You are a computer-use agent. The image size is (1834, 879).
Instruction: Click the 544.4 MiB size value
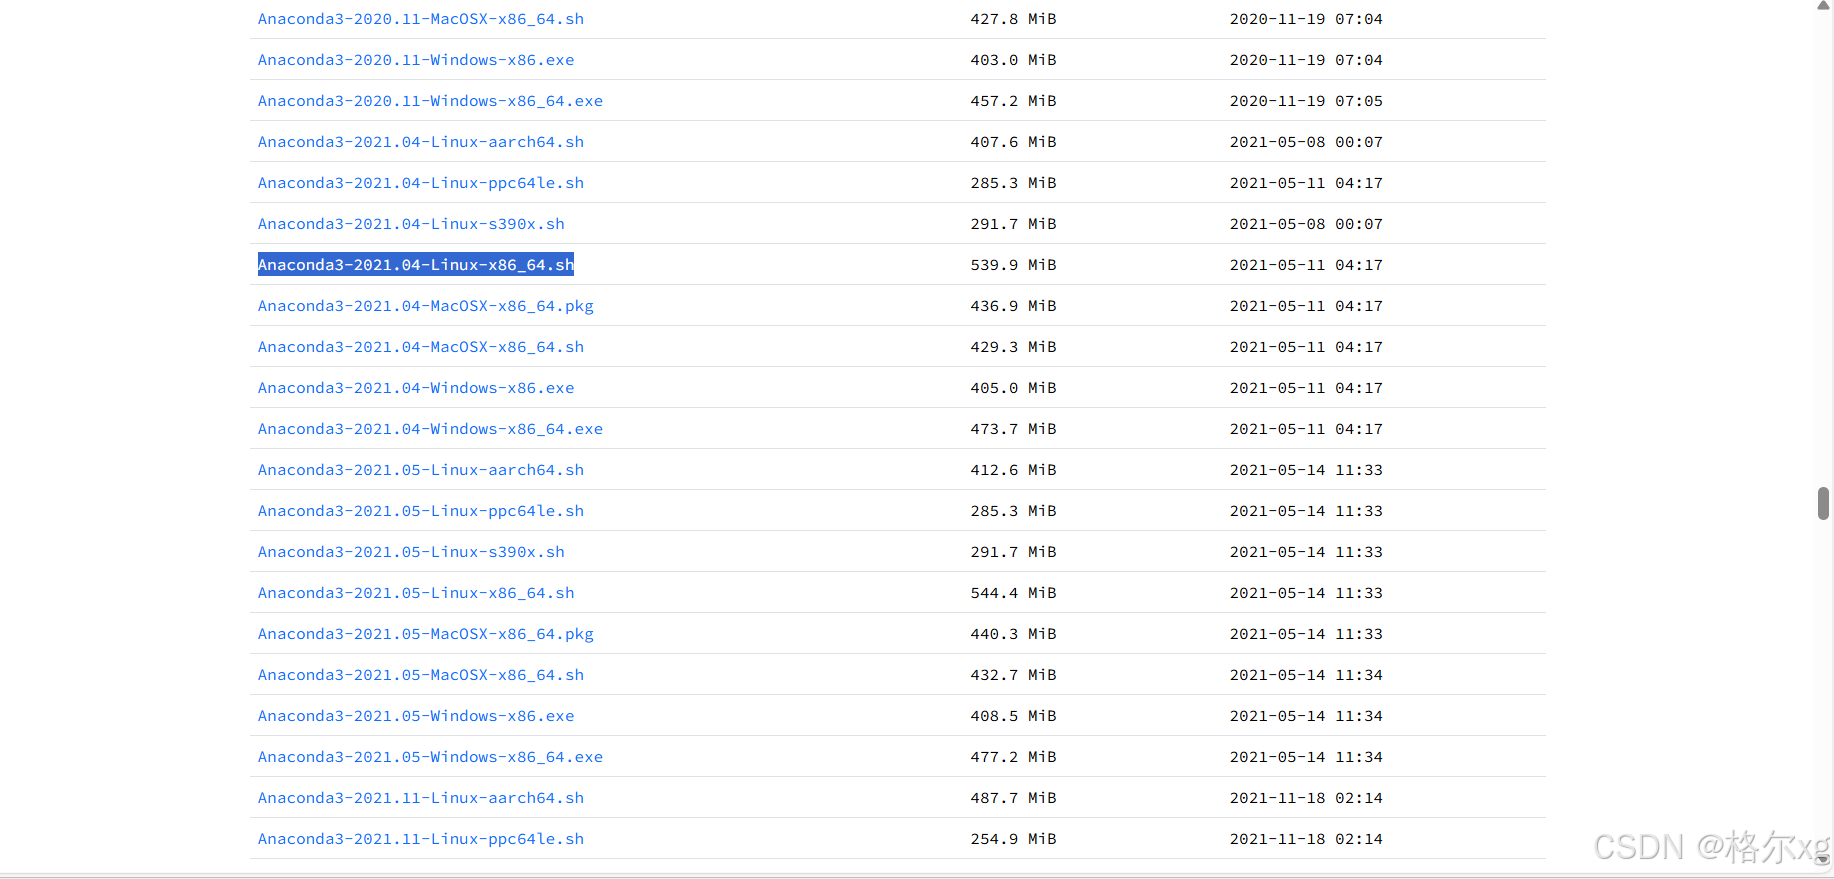point(1013,593)
